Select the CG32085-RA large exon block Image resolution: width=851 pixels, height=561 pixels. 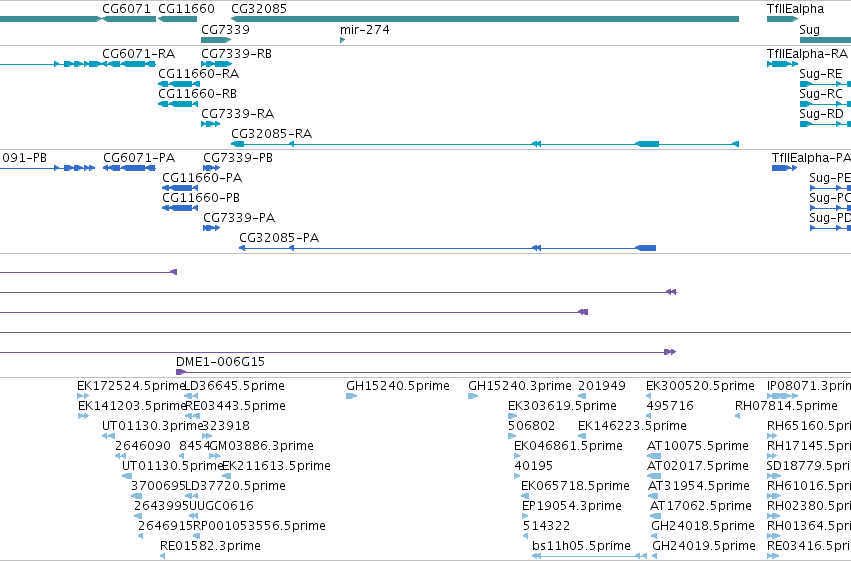[x=647, y=144]
